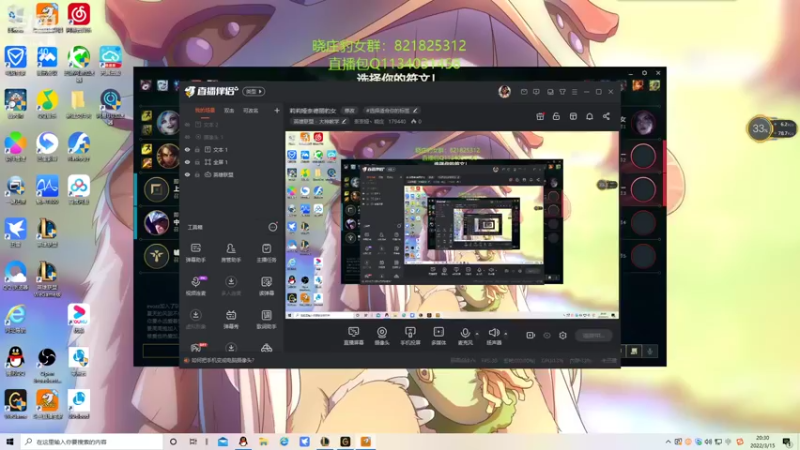The image size is (800, 450).
Task: Click the taskbar search box
Action: tap(92, 441)
